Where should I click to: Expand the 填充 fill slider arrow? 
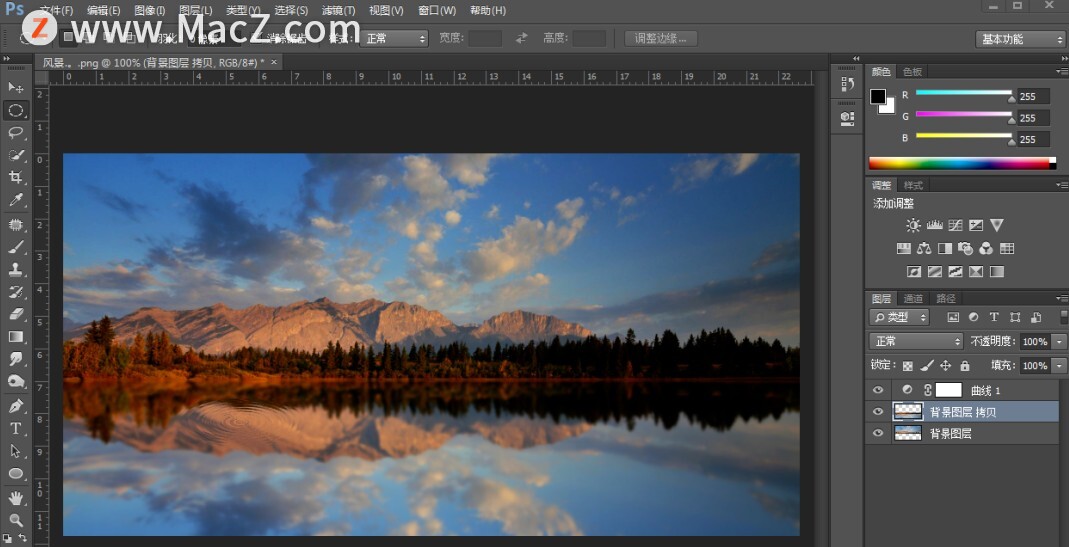(x=1059, y=366)
